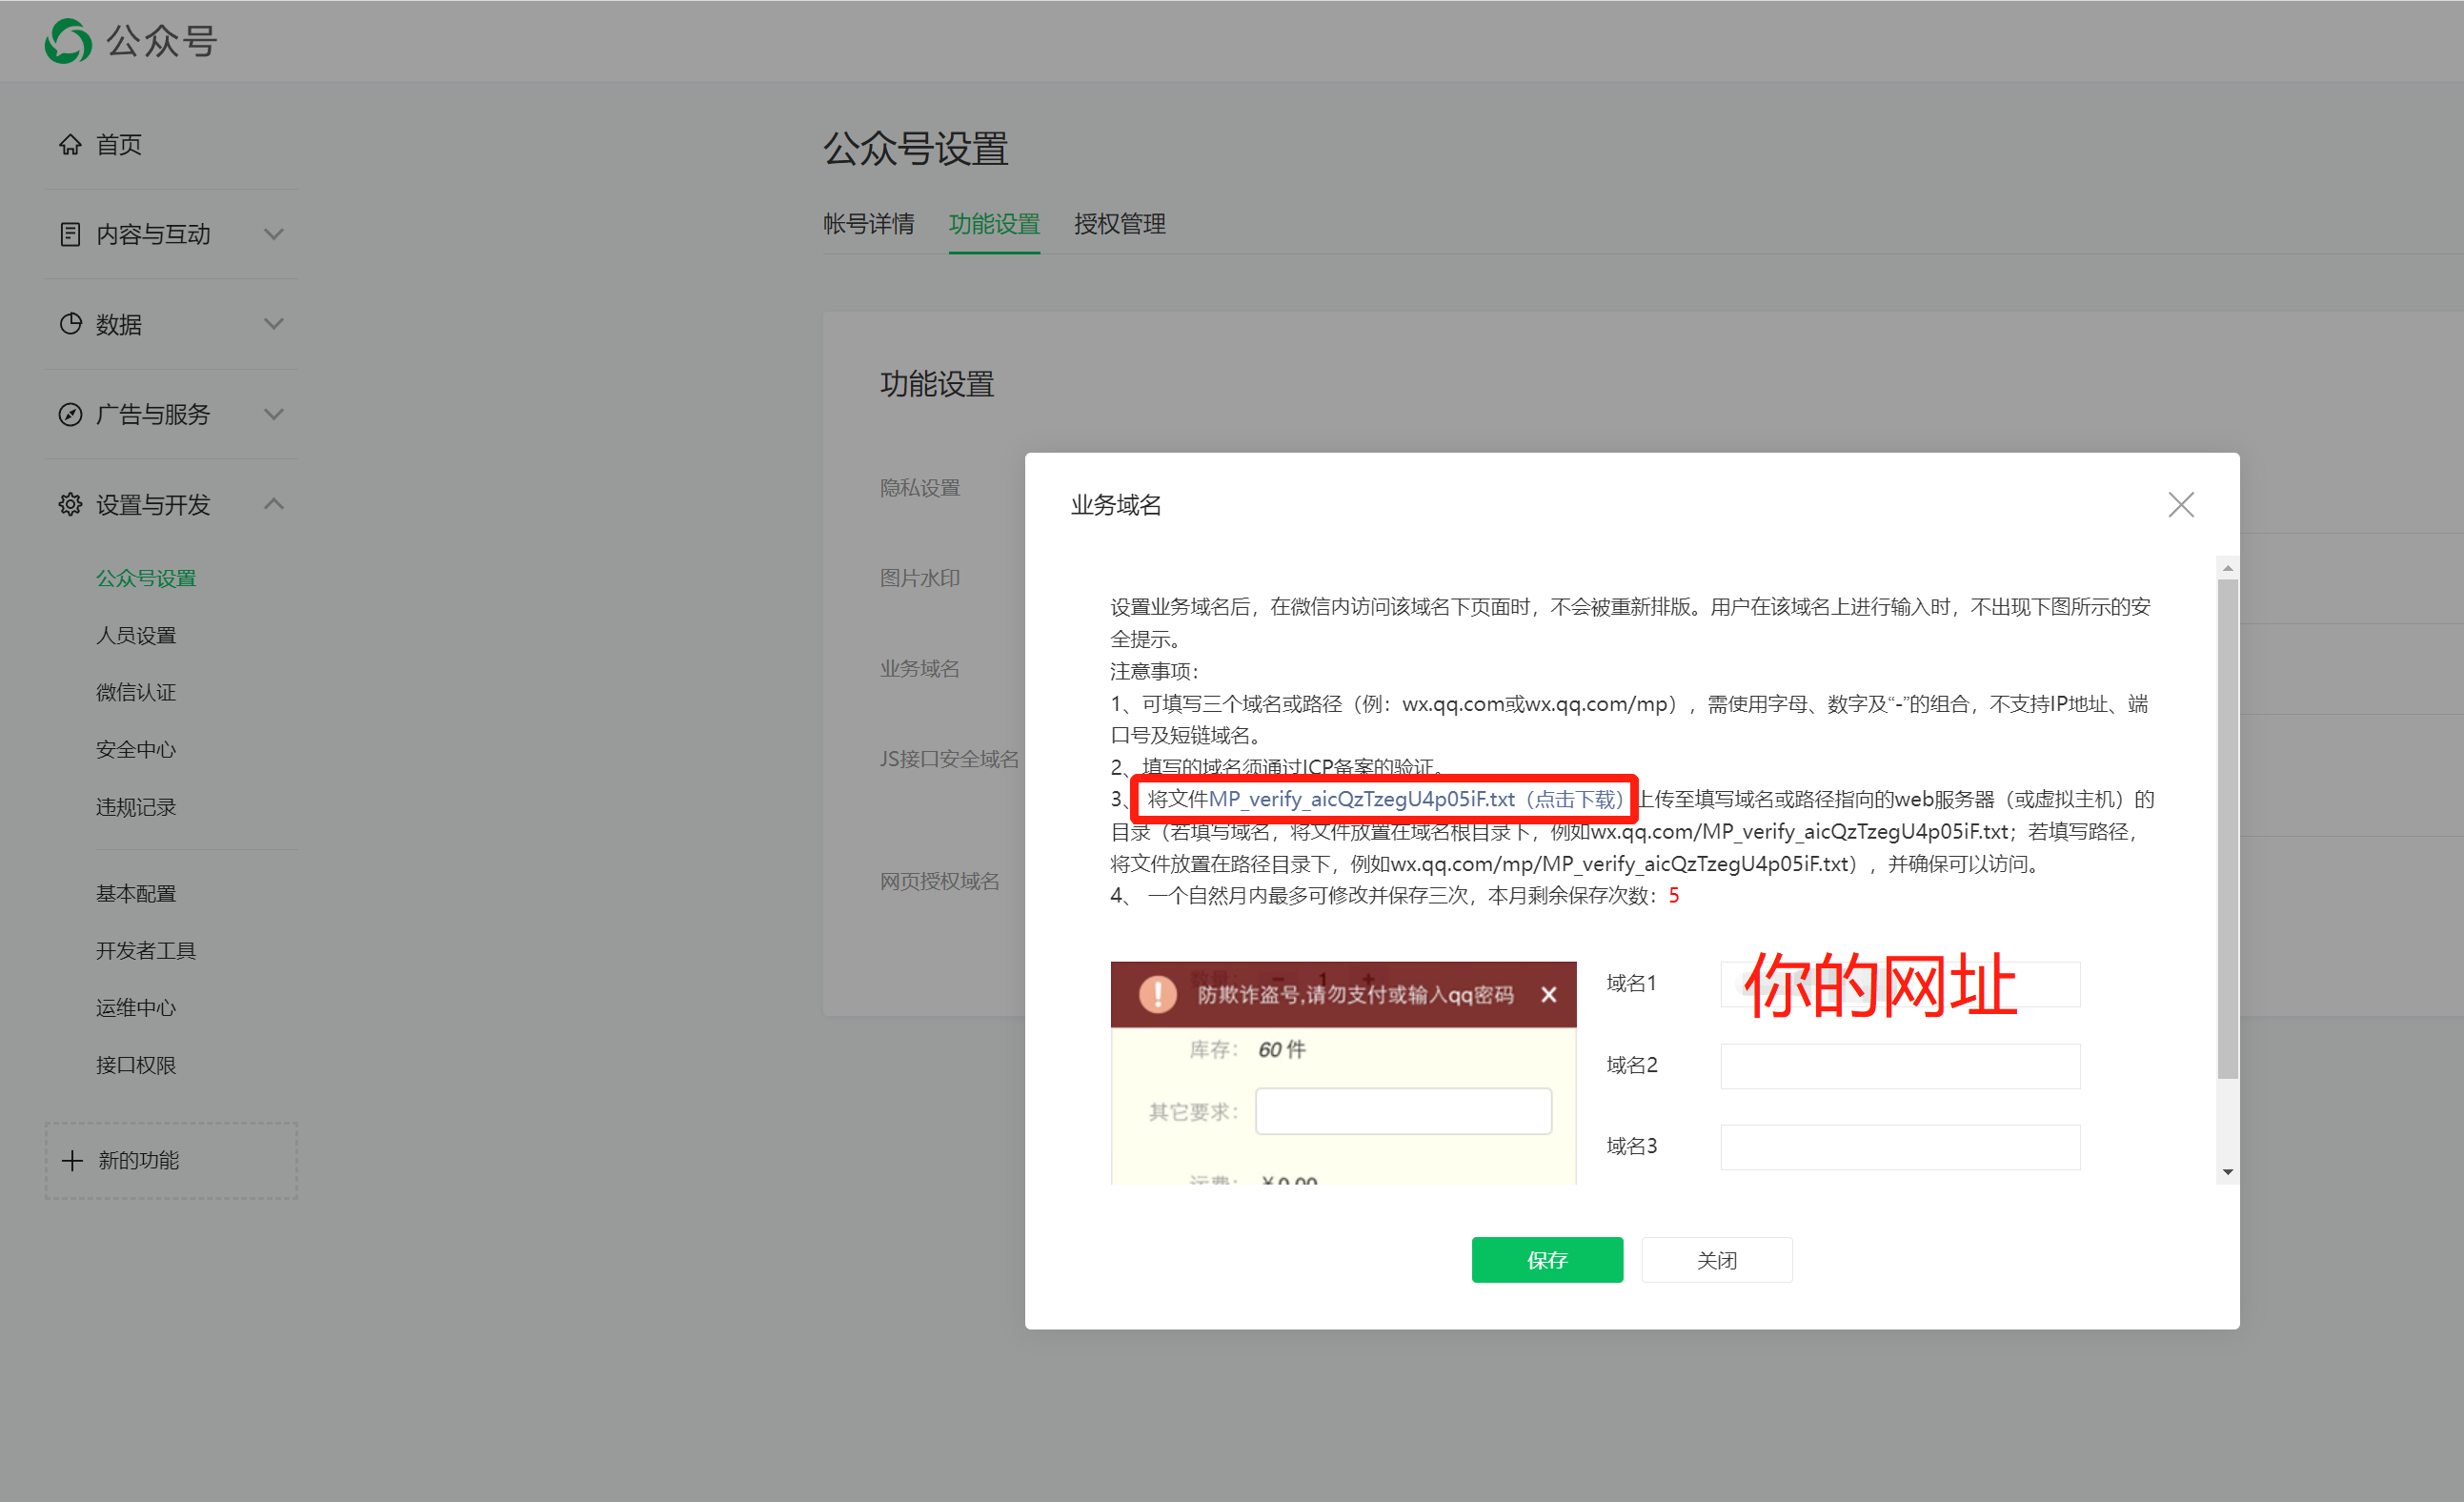Select 公众号设置 in the sidebar
The height and width of the screenshot is (1502, 2464).
[x=146, y=578]
